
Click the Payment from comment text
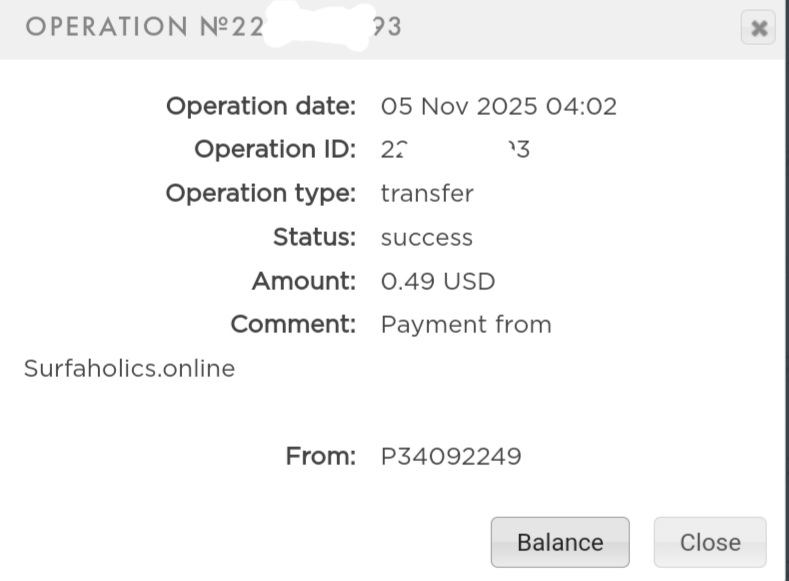tap(466, 325)
